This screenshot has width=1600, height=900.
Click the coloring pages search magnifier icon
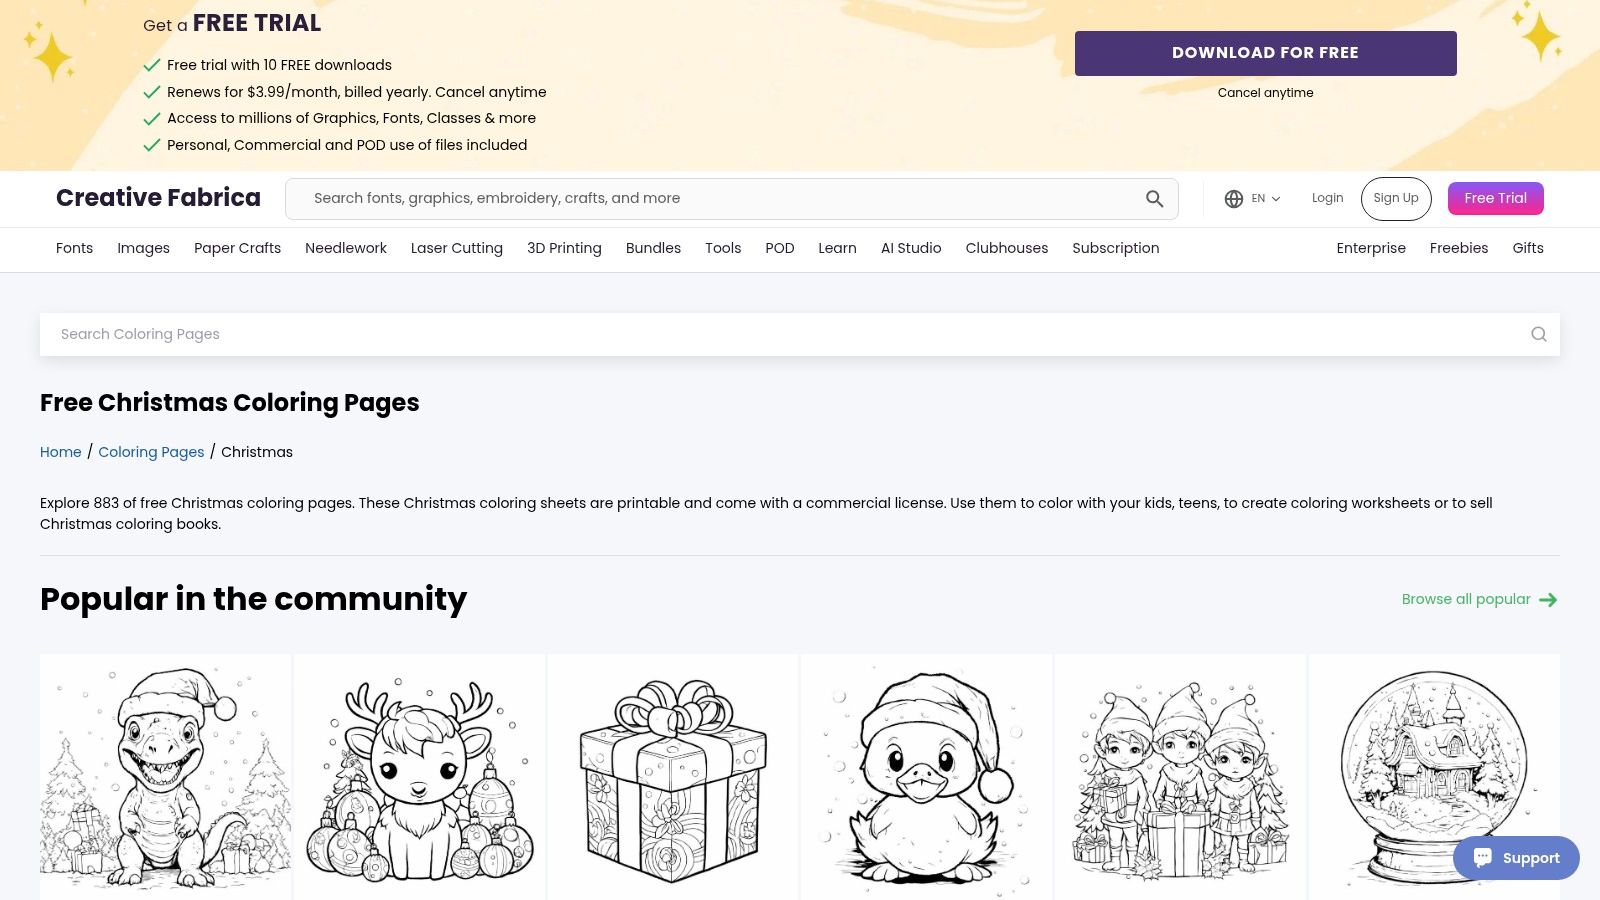tap(1538, 334)
